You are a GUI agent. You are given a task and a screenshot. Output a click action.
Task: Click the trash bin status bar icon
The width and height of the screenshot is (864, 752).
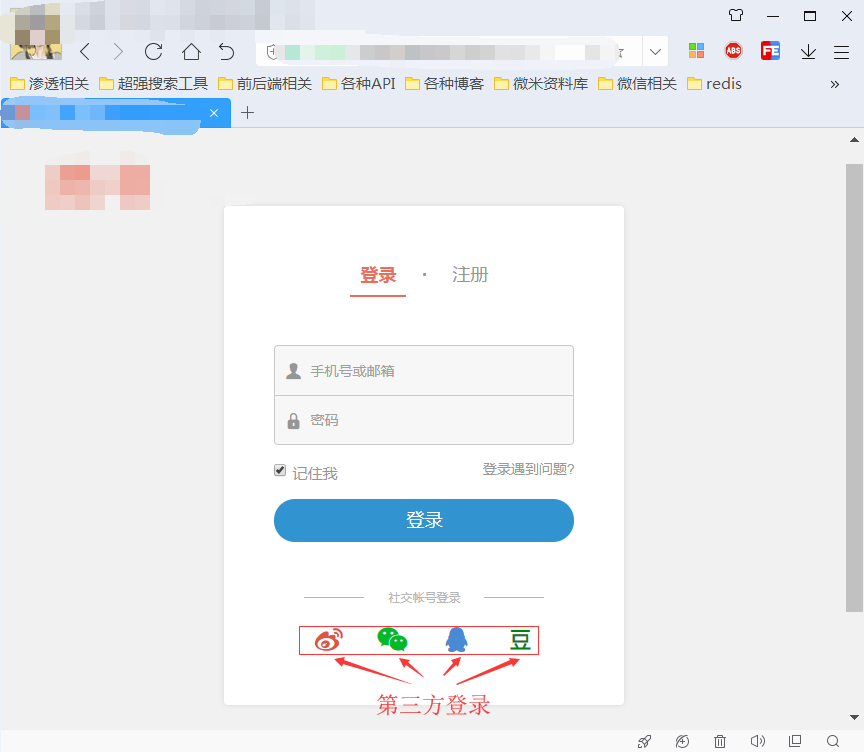click(x=720, y=742)
